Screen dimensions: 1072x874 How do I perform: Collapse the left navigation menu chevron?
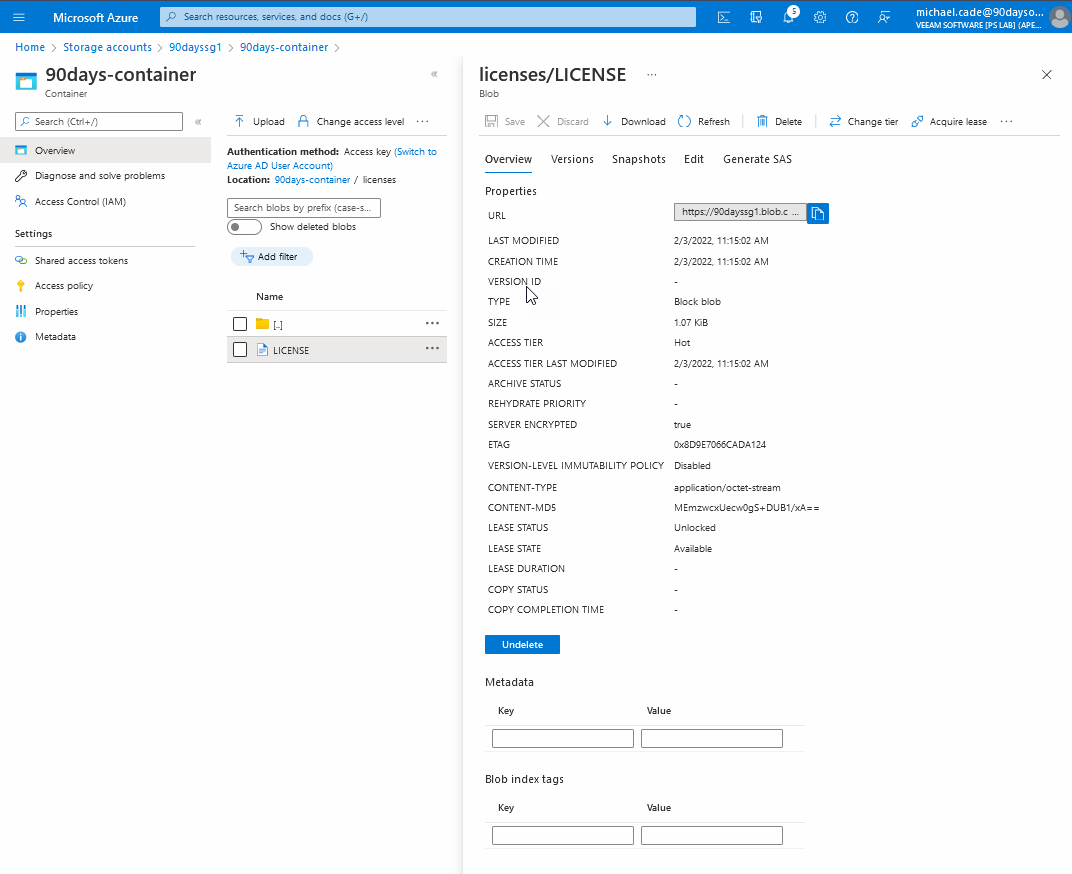click(198, 122)
